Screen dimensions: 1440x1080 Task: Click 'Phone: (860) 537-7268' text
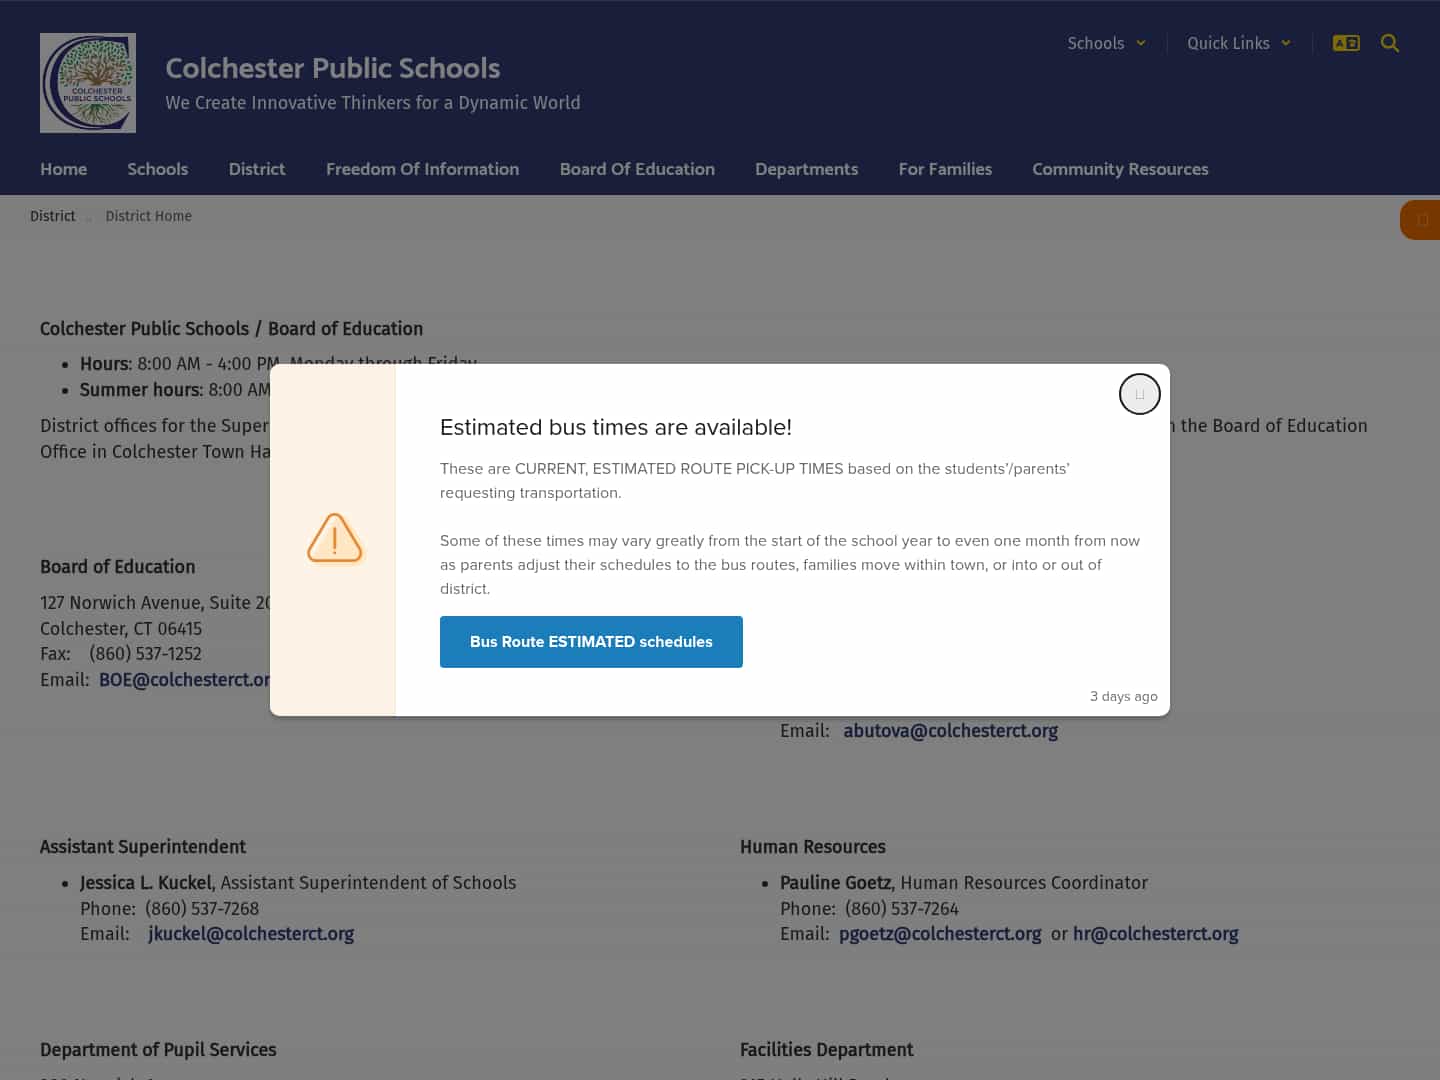[169, 909]
